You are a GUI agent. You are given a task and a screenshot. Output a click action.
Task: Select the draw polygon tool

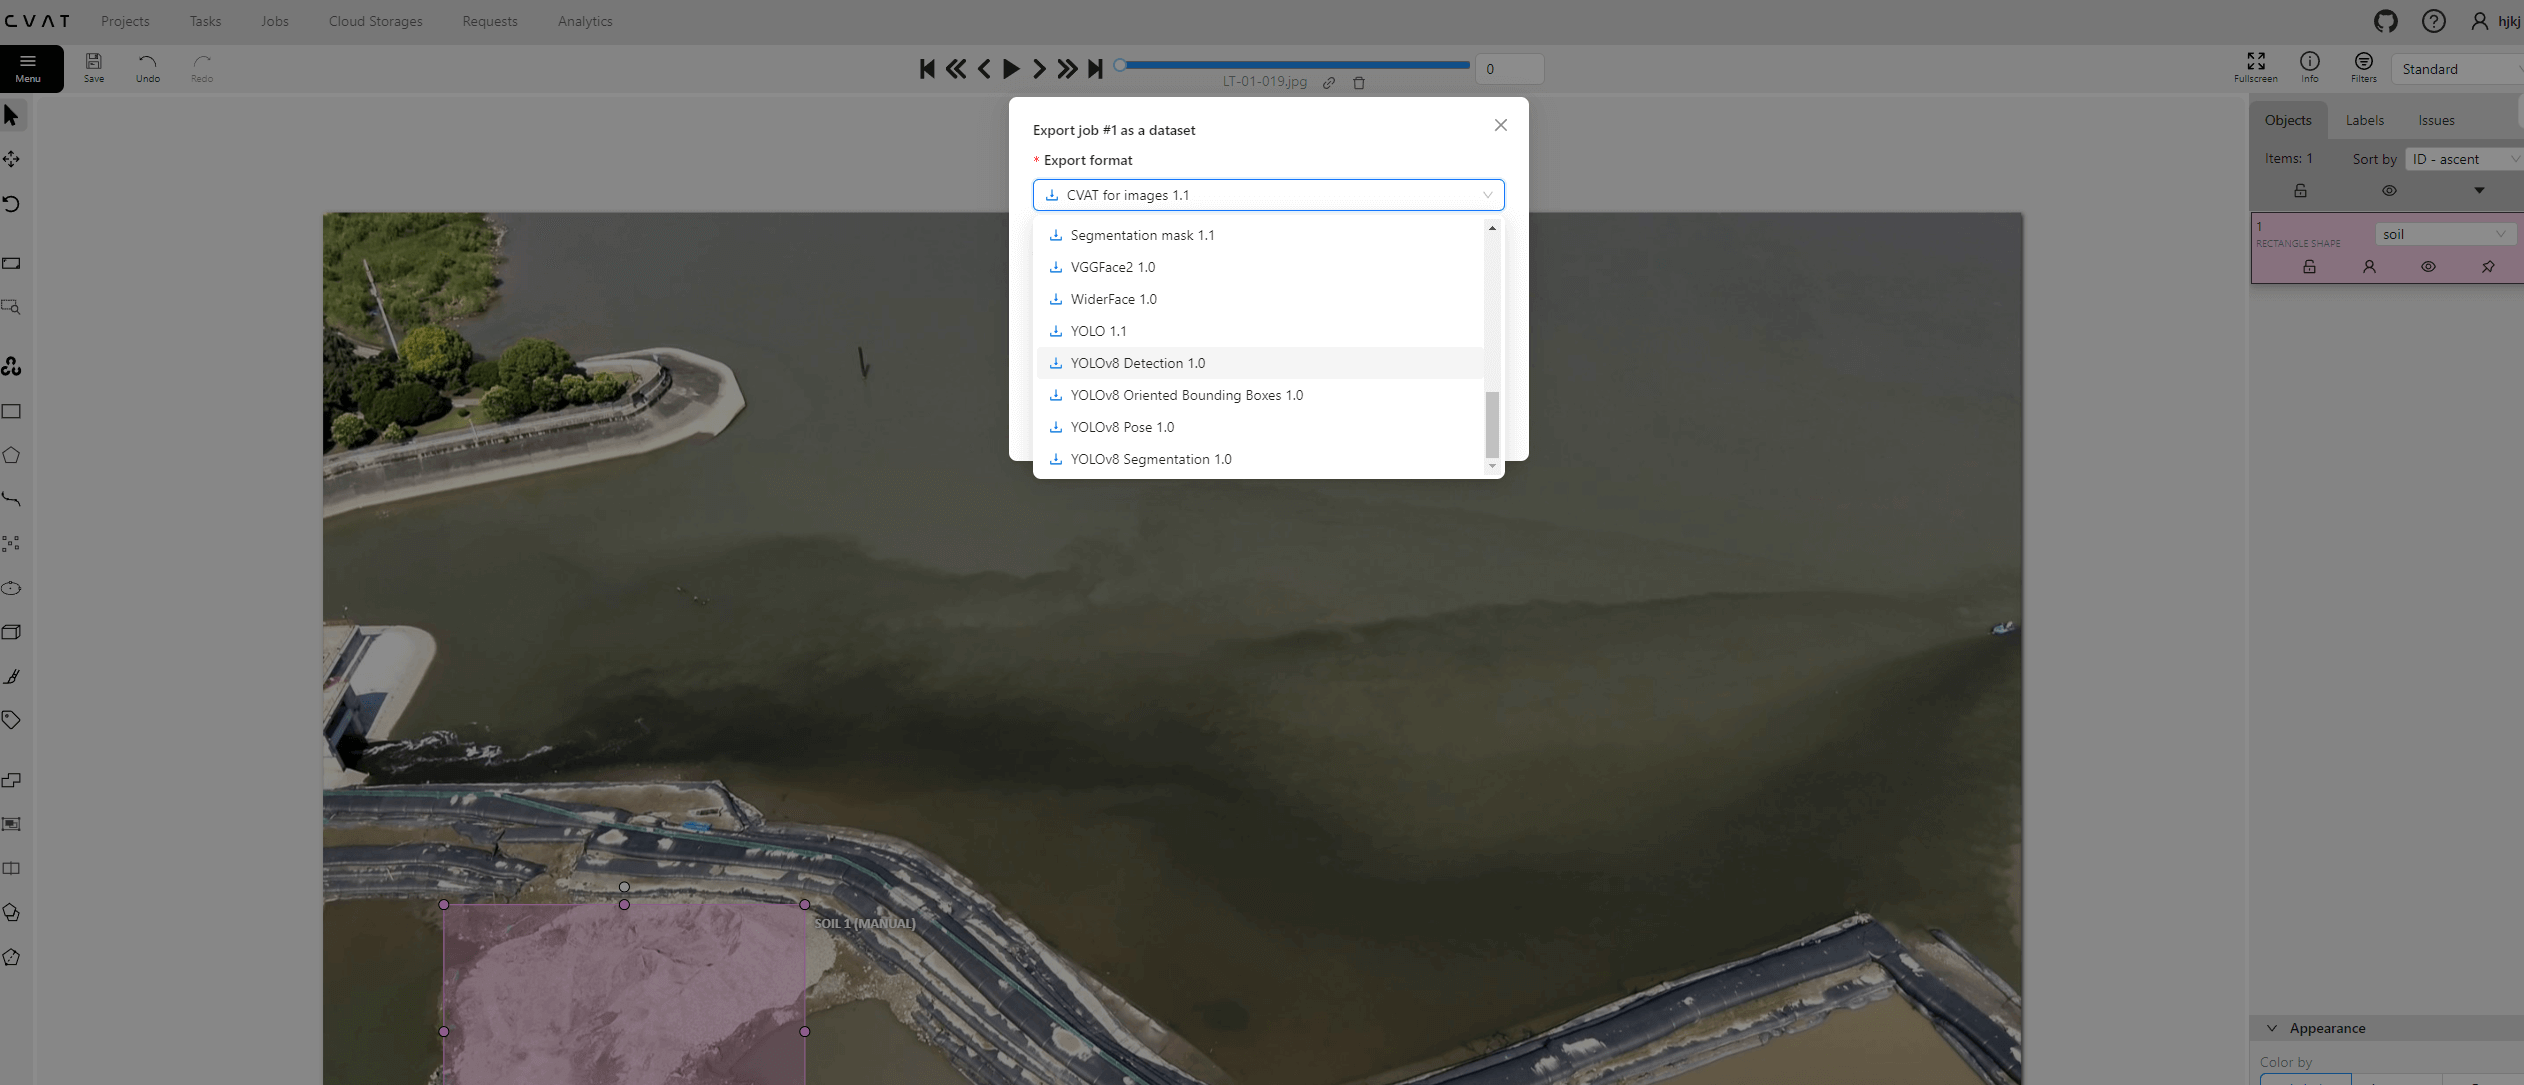click(x=12, y=456)
